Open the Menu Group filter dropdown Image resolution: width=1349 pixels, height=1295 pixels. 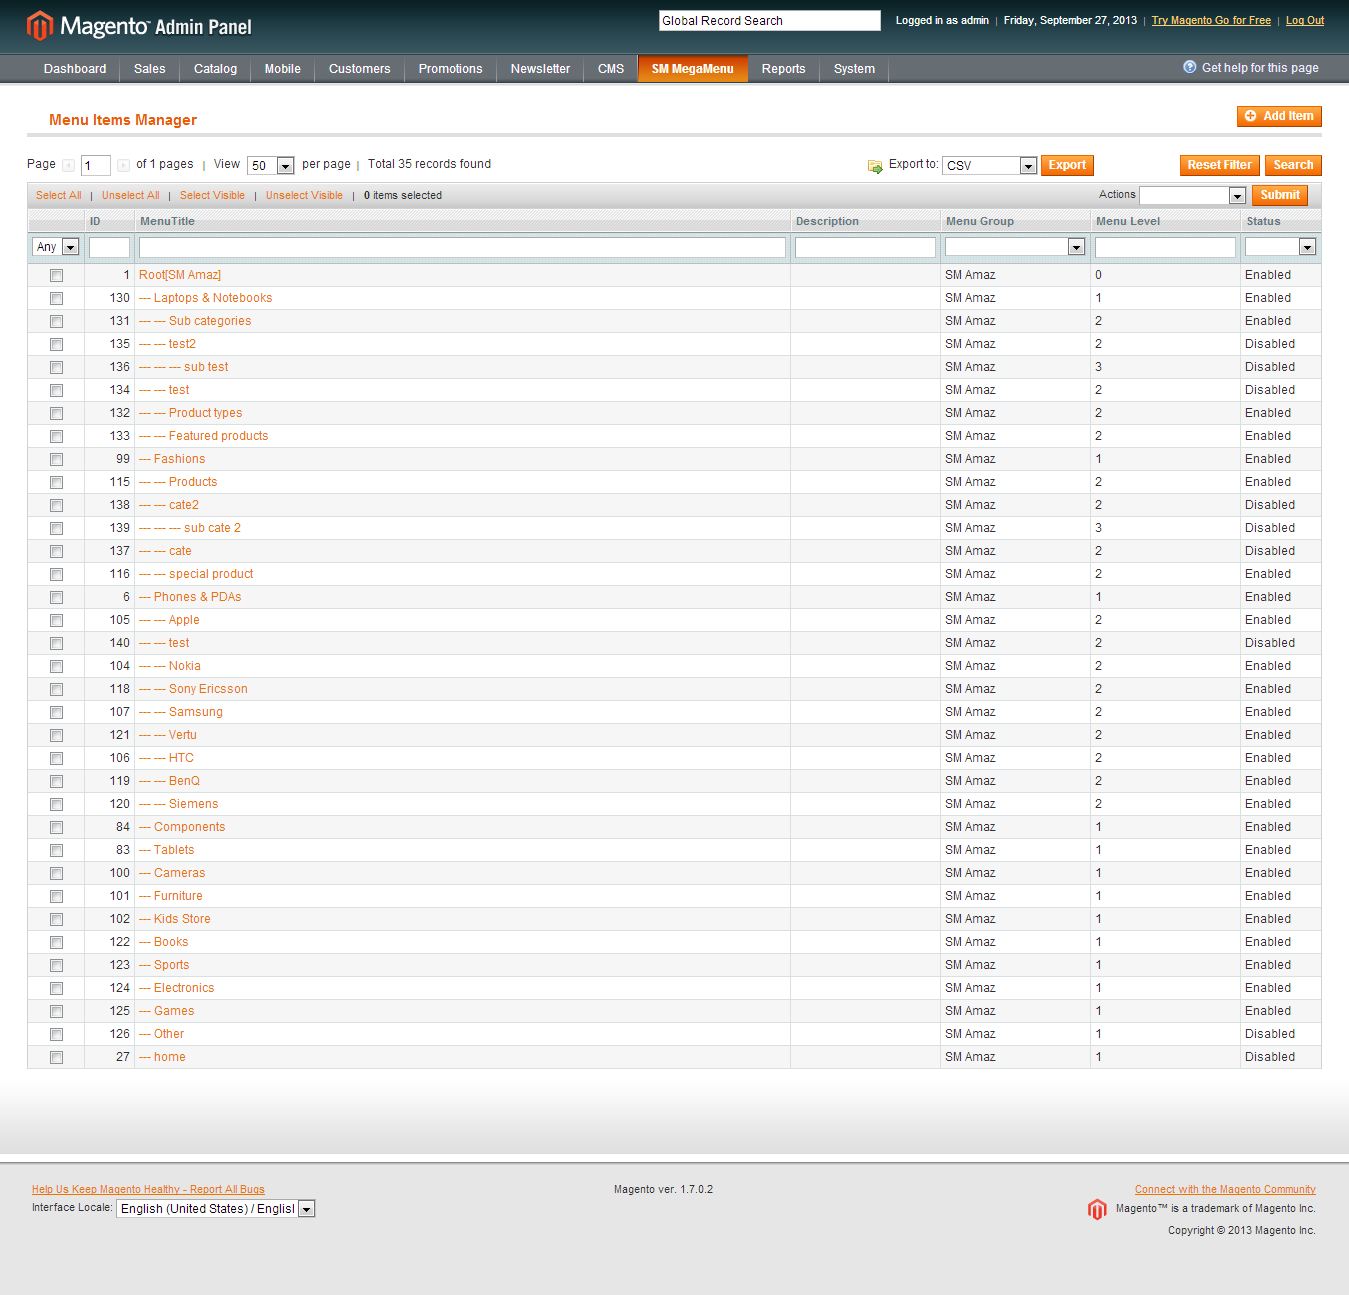pos(1015,247)
